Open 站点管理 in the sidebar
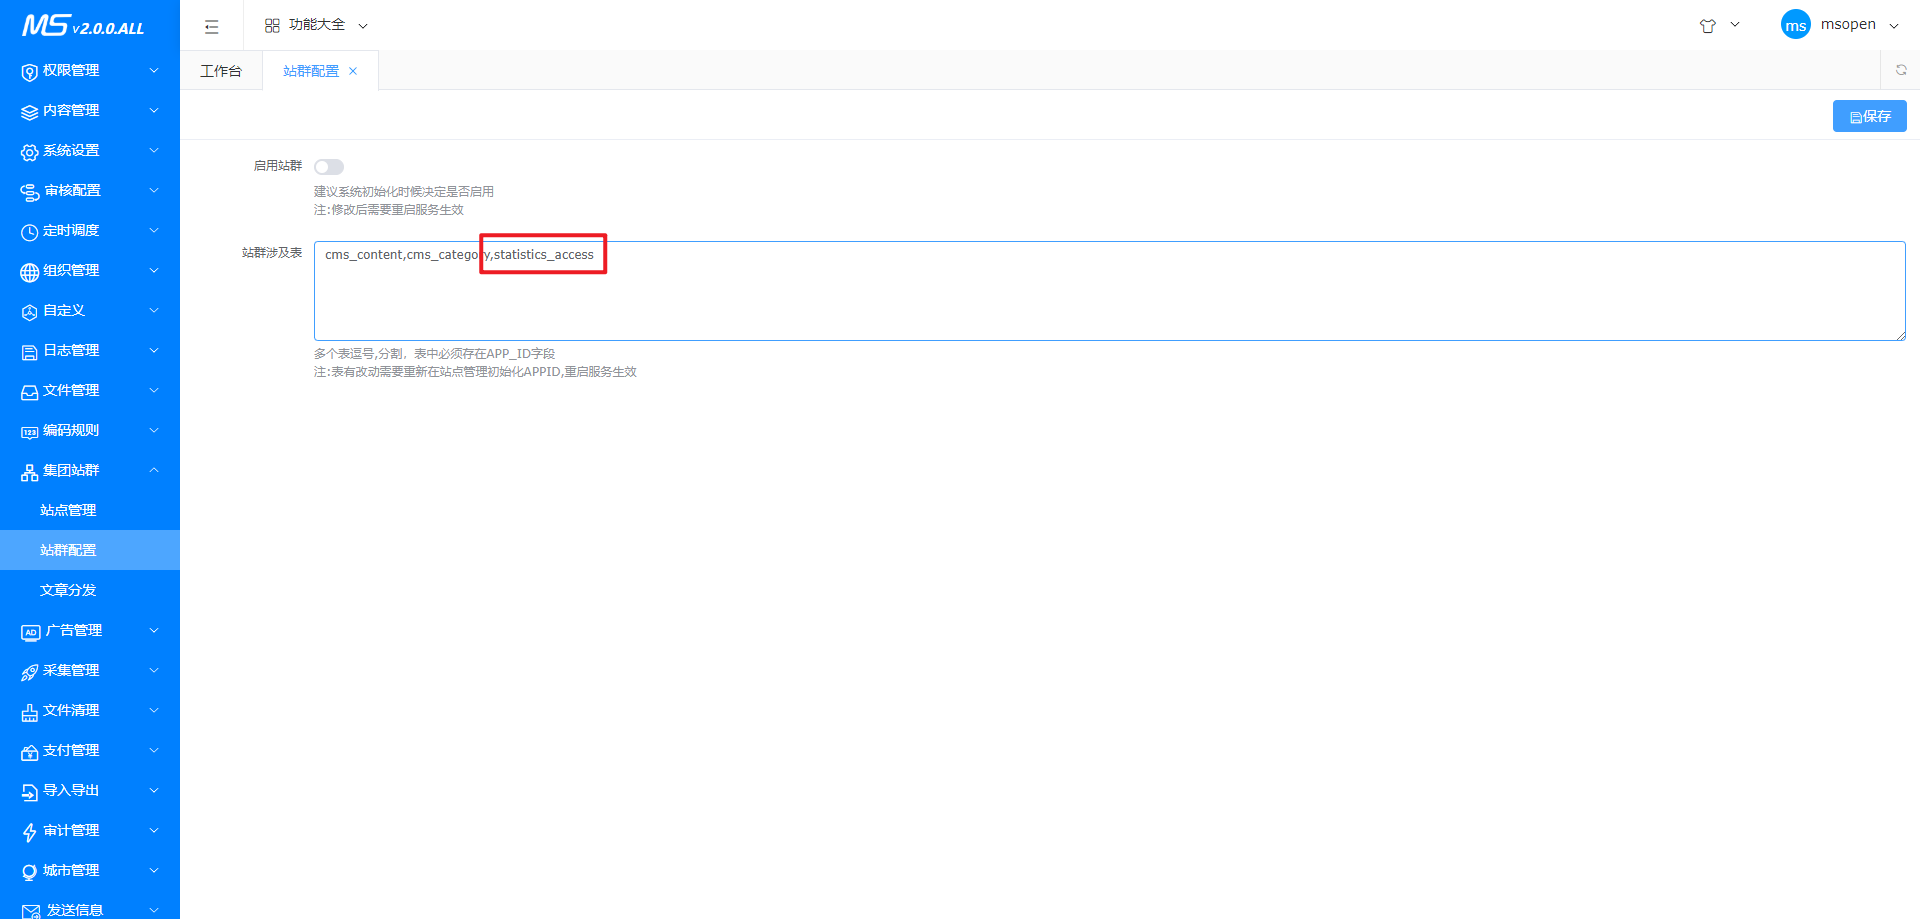1920x919 pixels. tap(68, 510)
